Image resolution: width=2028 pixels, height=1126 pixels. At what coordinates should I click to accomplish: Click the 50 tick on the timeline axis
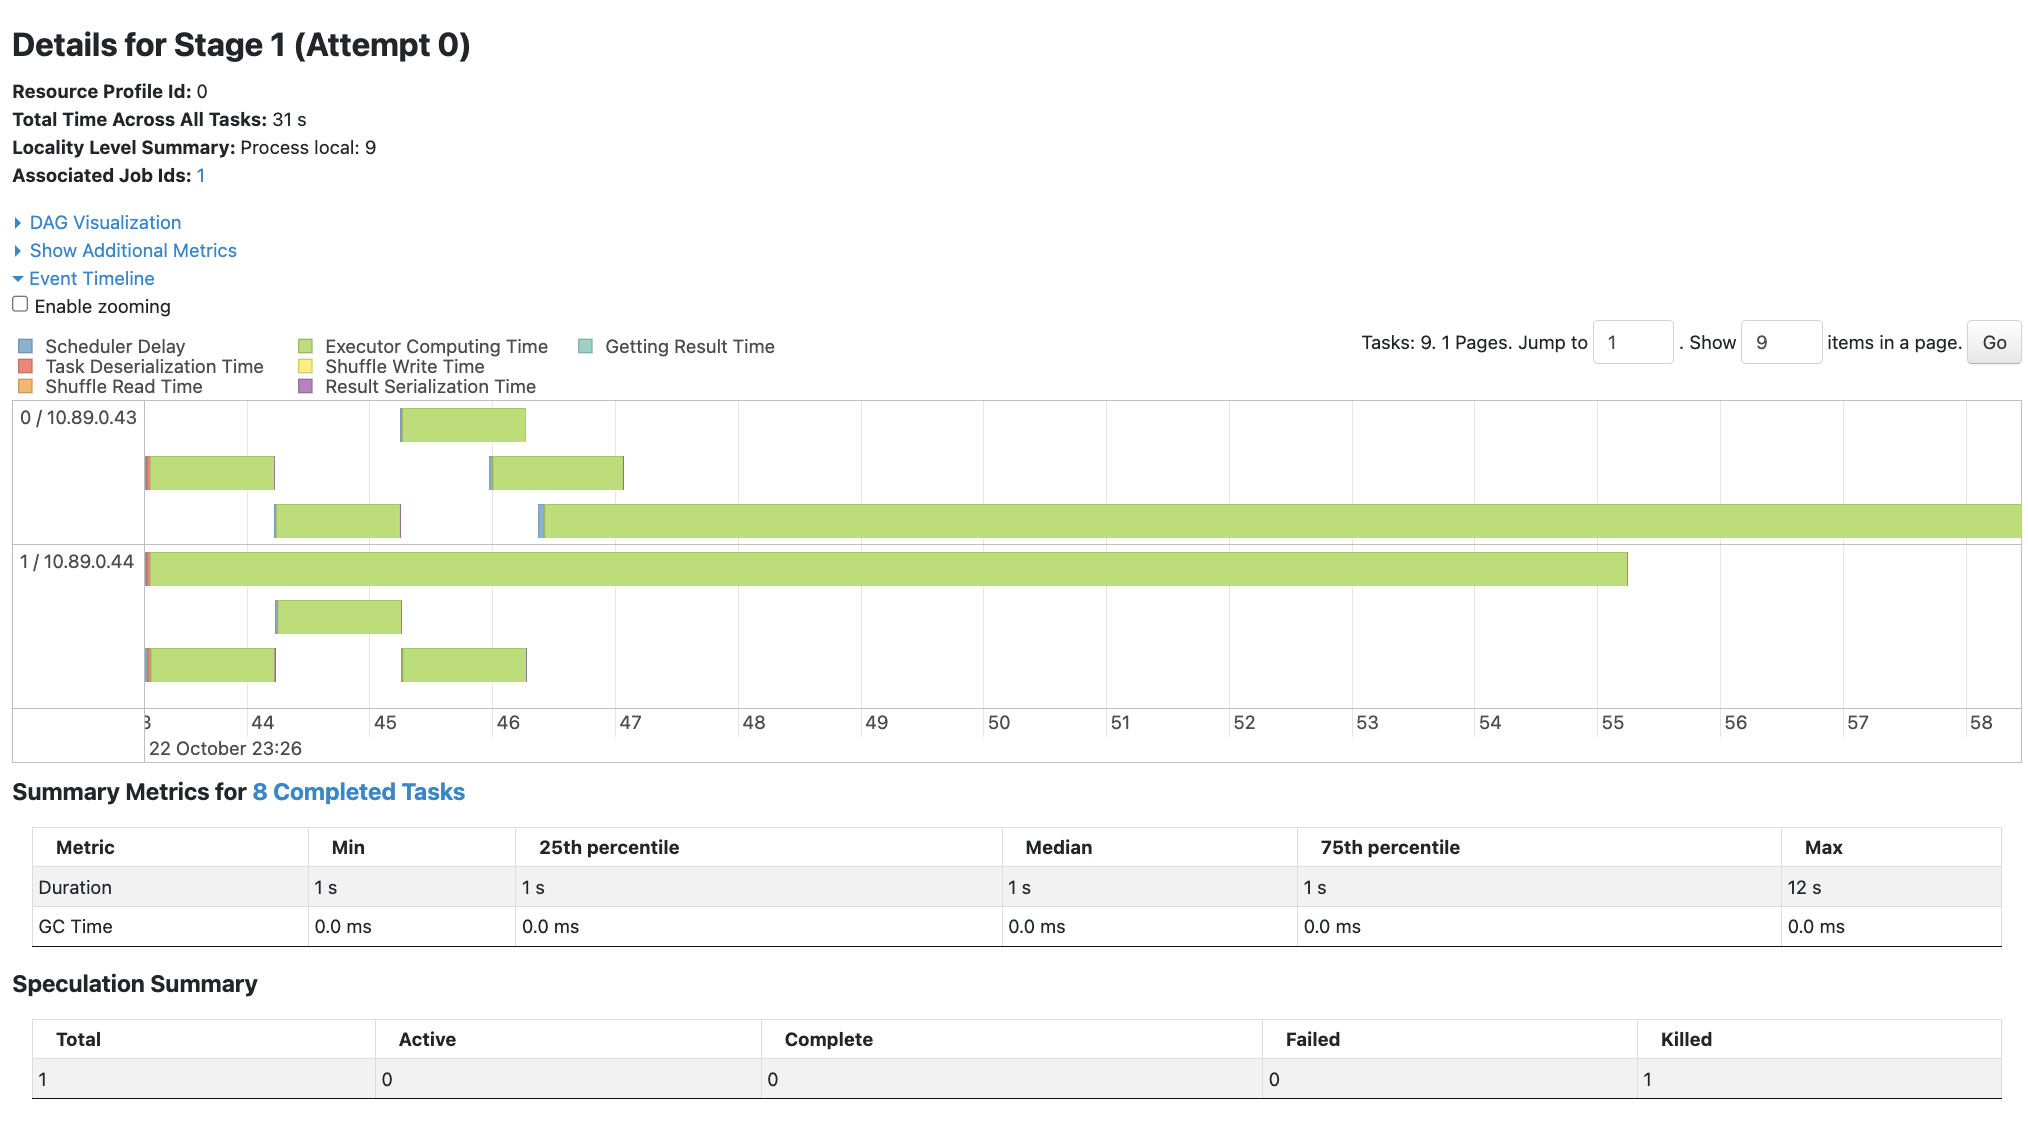[x=998, y=723]
